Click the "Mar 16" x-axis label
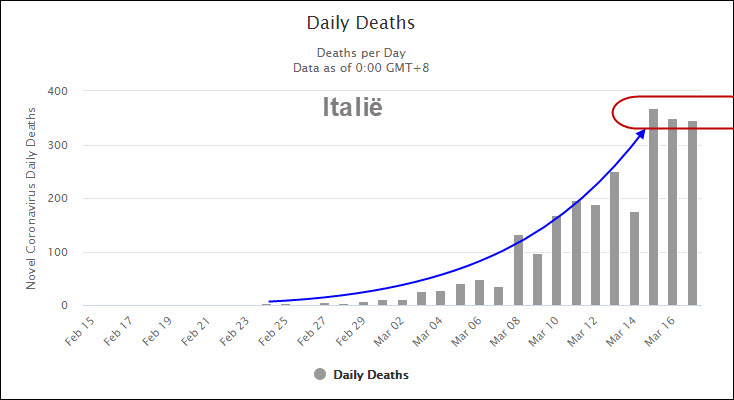 (x=657, y=331)
